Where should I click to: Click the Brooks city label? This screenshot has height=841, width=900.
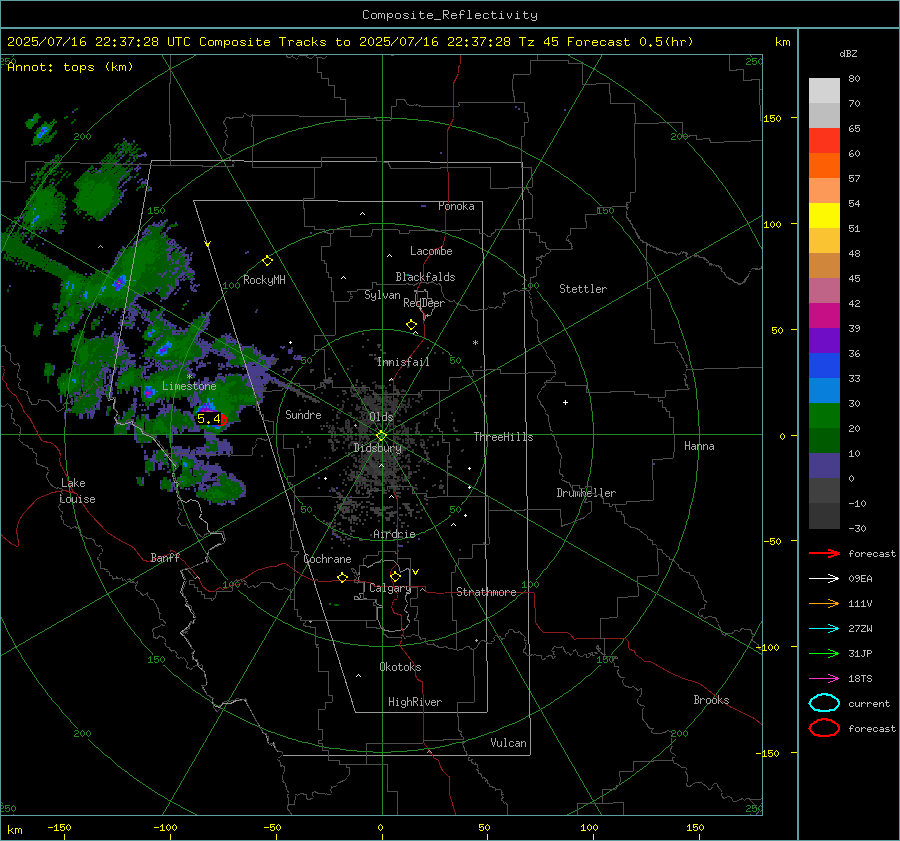coord(711,700)
